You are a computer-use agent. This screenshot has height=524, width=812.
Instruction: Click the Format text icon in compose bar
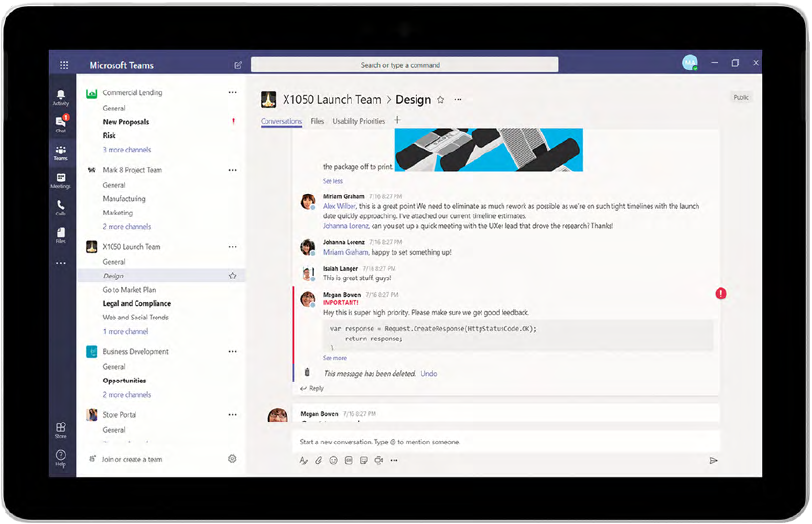303,460
